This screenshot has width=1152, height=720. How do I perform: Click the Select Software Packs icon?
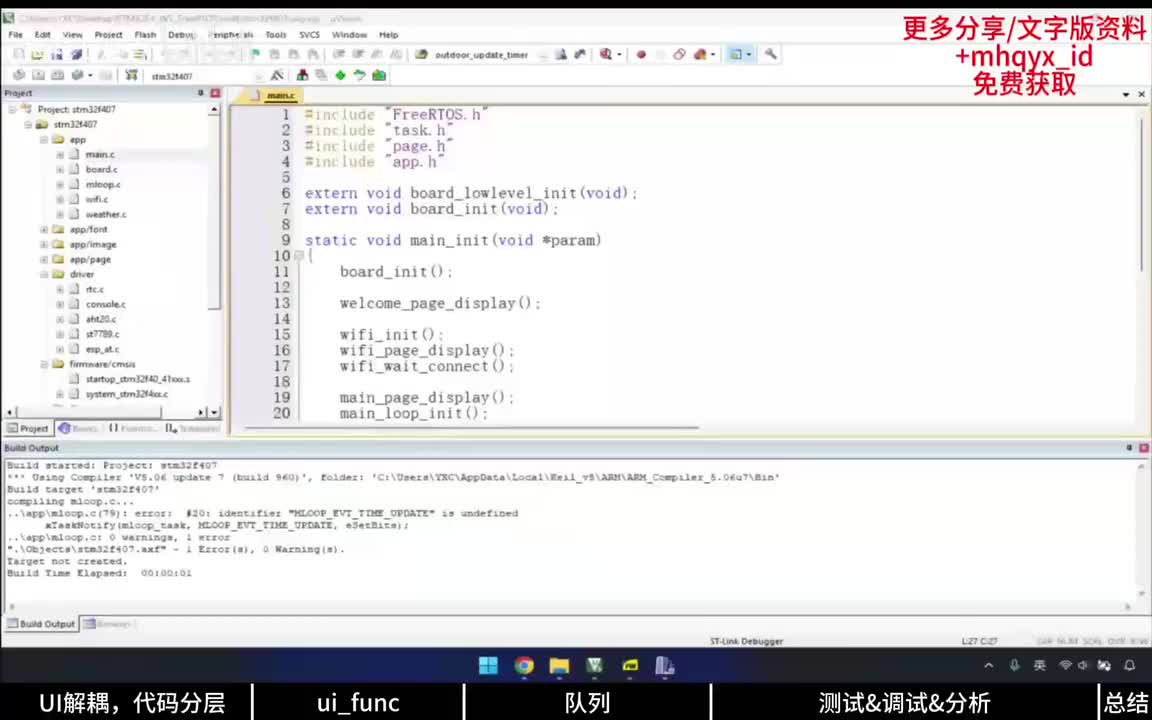tap(359, 76)
